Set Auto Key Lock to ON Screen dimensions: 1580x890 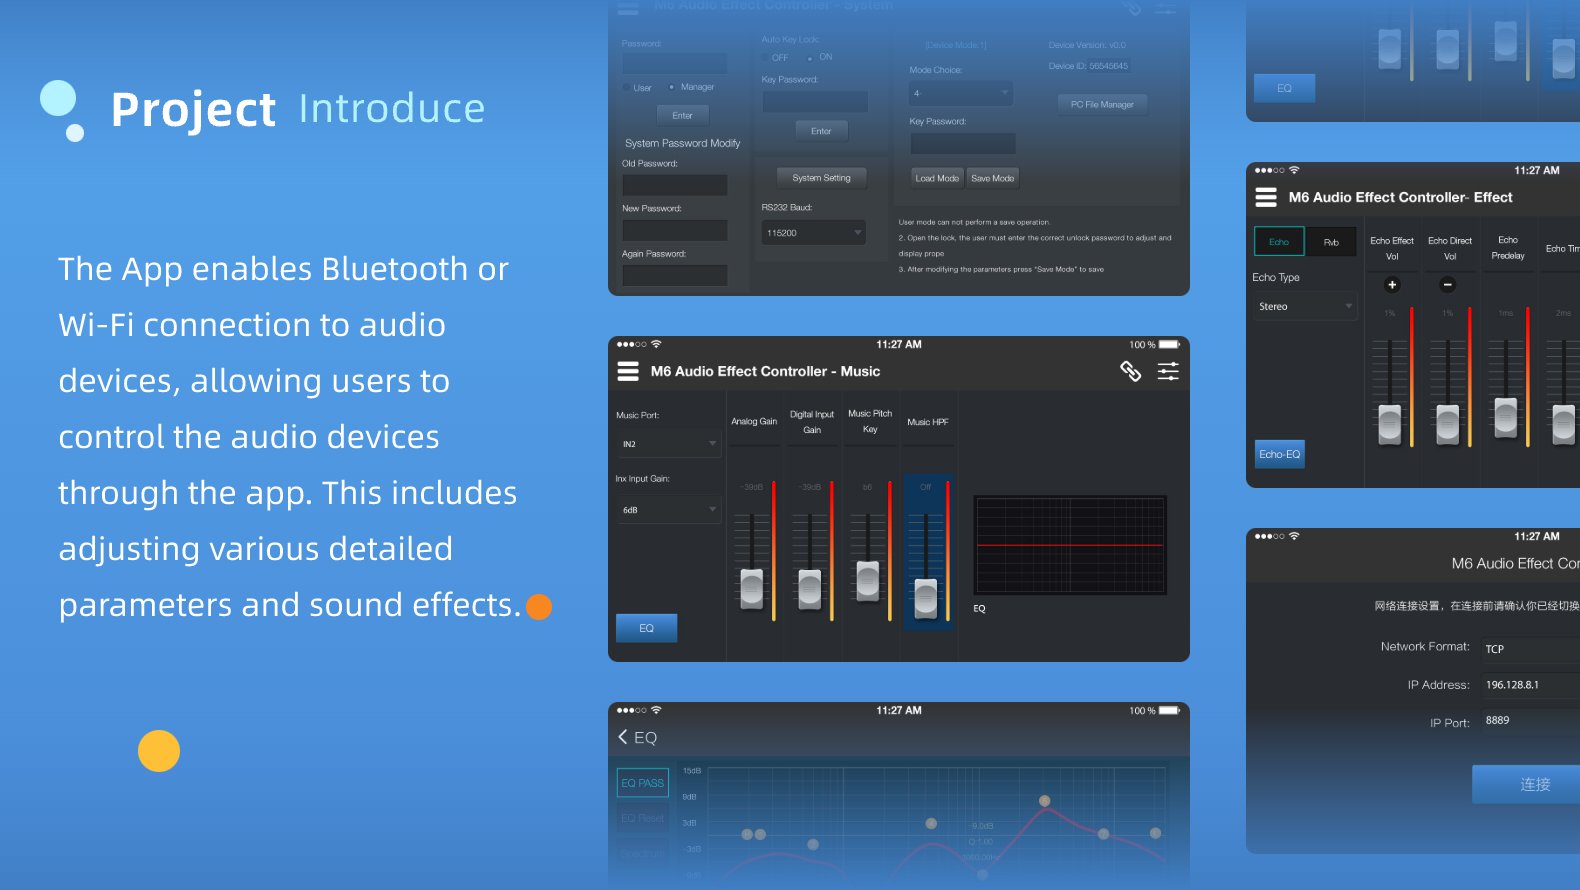tap(810, 58)
